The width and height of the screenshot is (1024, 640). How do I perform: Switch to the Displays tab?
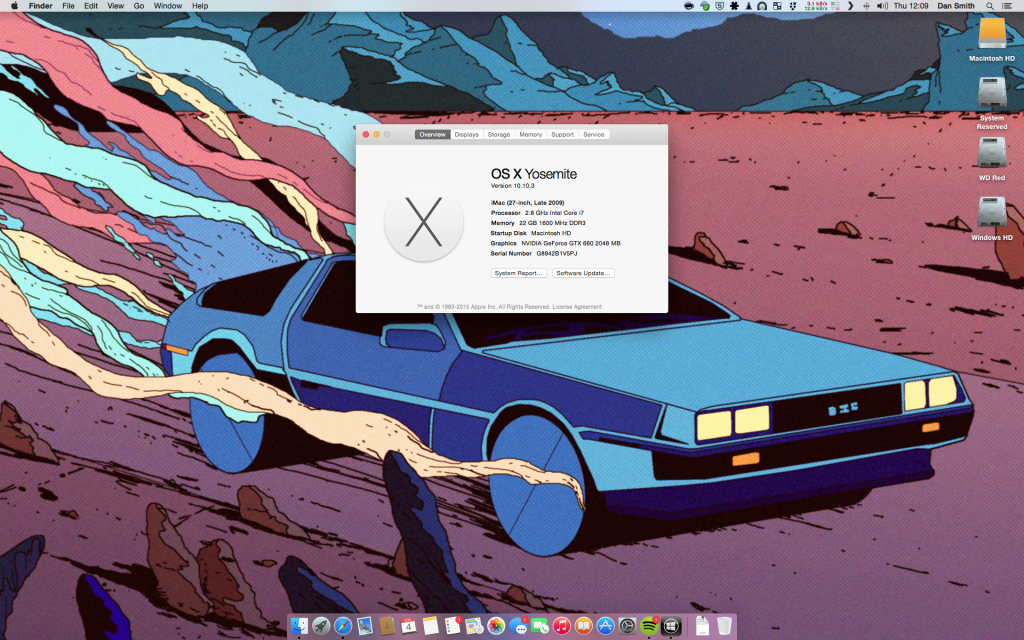(x=467, y=135)
